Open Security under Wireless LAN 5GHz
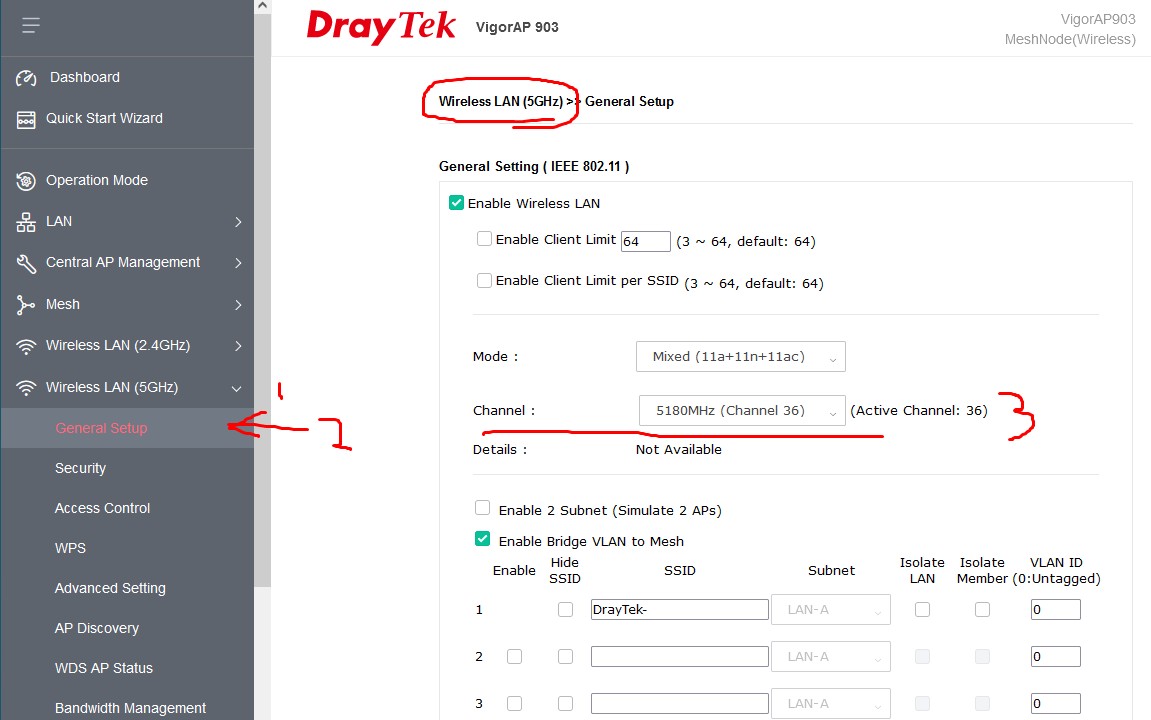Screen dimensions: 1151x720 (x=80, y=468)
